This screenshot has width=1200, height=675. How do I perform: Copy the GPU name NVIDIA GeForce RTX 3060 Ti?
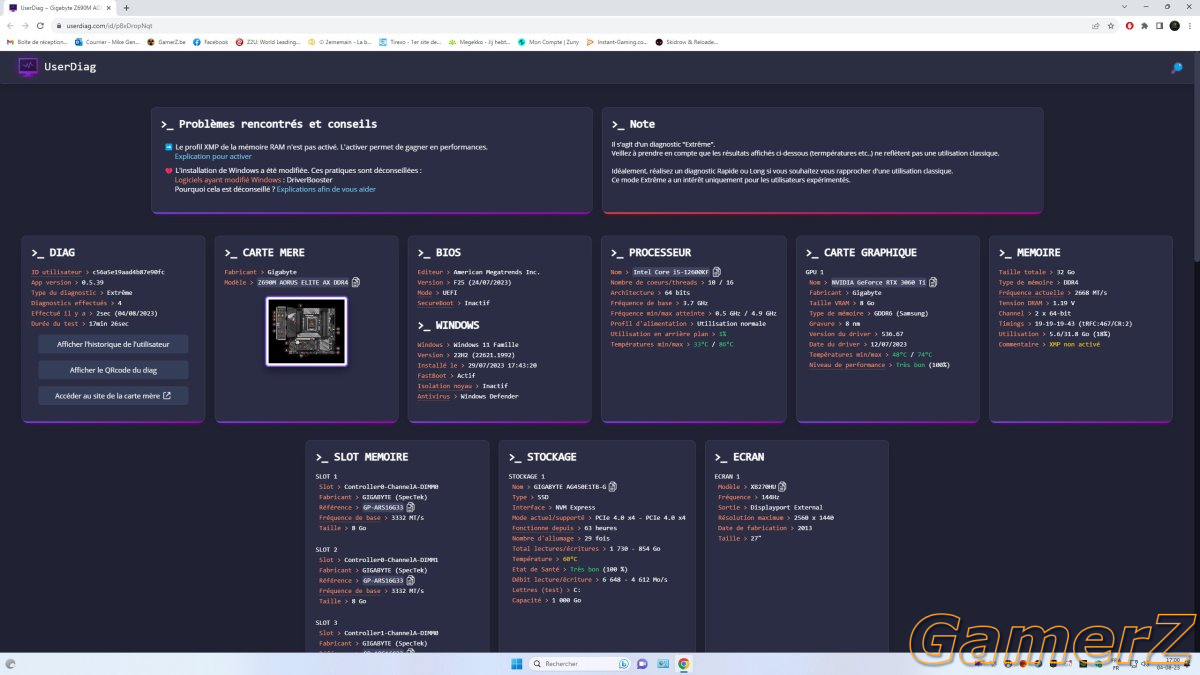933,282
